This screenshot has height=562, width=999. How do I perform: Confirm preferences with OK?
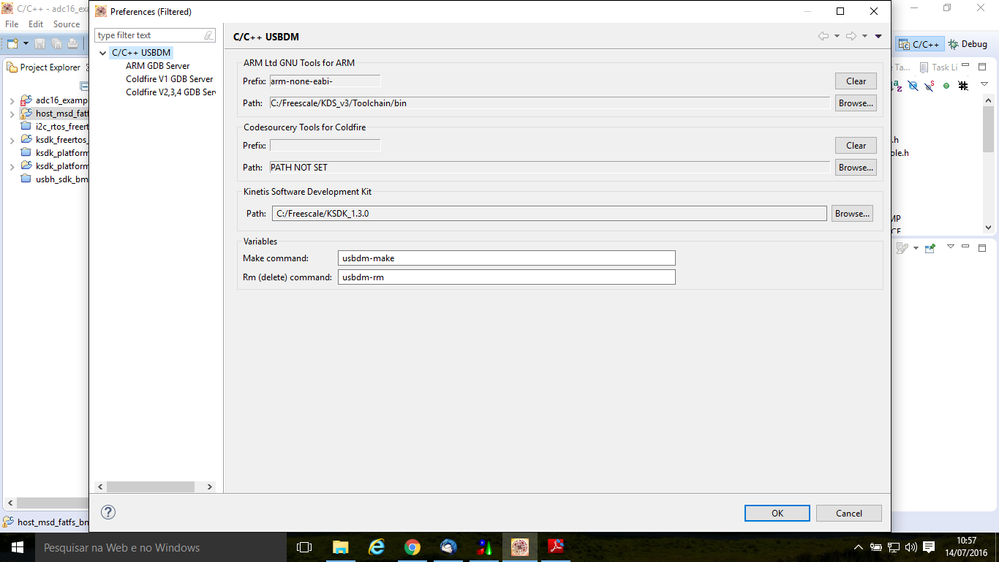(x=777, y=513)
